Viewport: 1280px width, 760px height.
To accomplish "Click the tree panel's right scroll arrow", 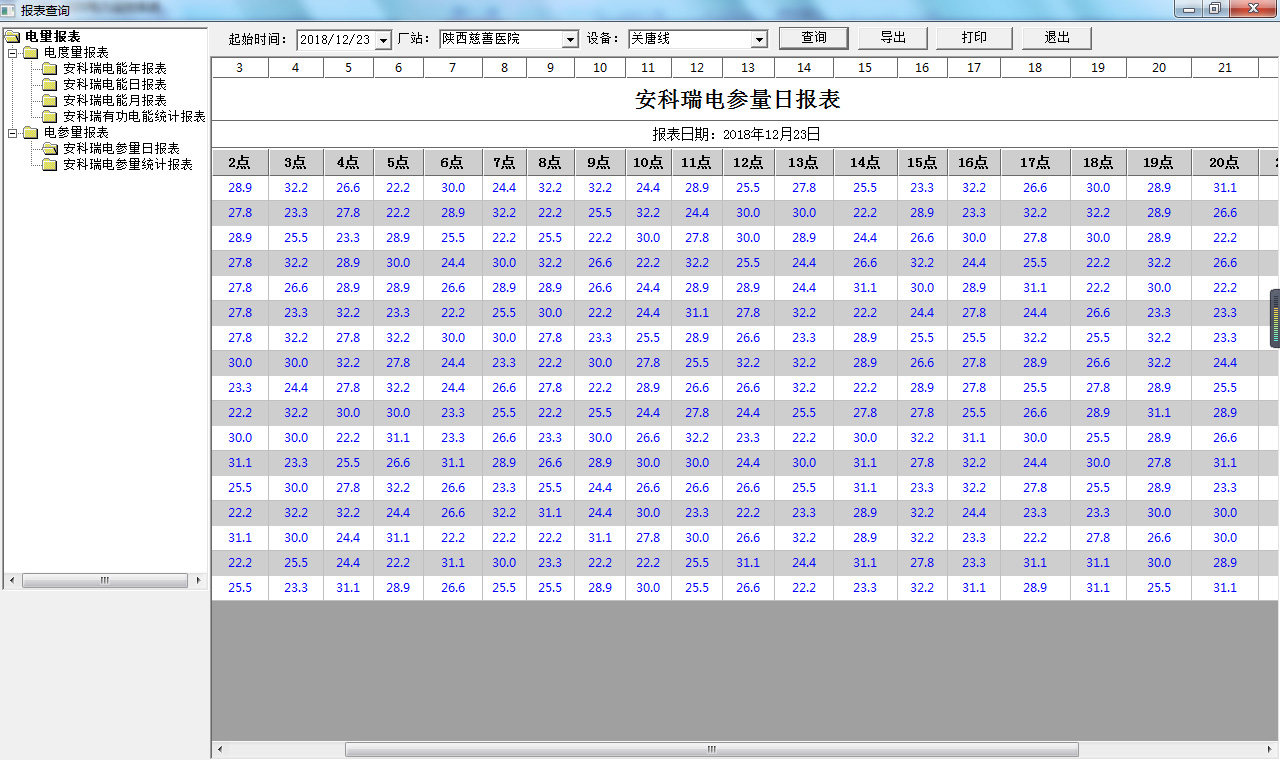I will (x=198, y=581).
